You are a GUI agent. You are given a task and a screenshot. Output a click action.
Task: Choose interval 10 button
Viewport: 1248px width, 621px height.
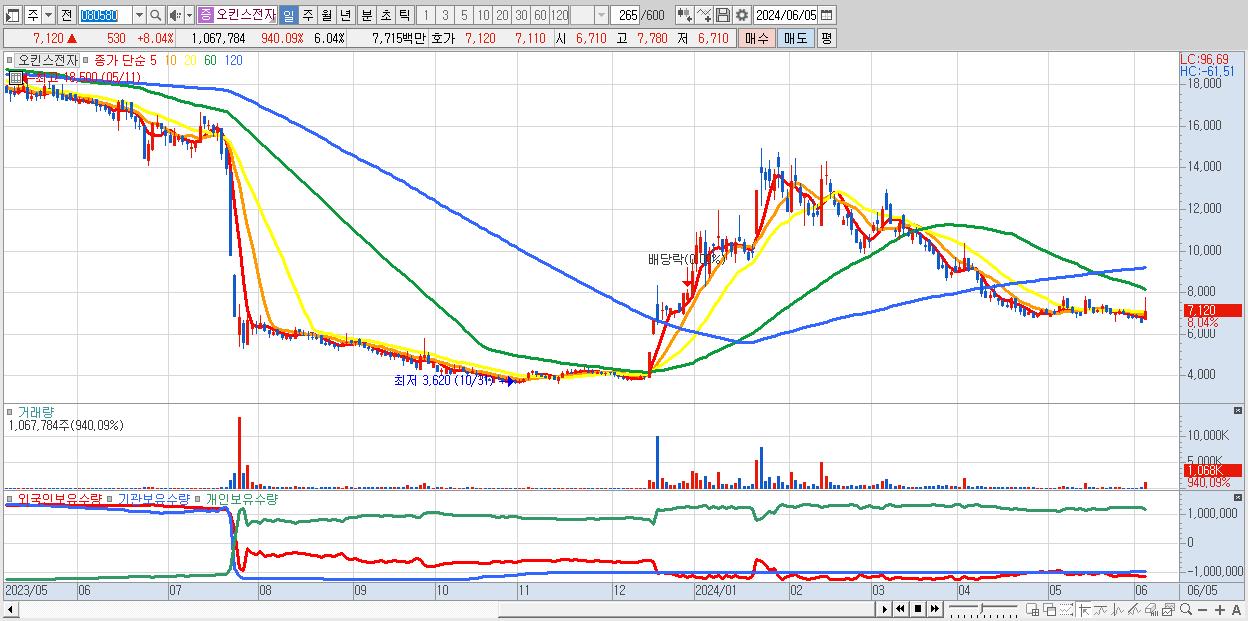pos(483,15)
